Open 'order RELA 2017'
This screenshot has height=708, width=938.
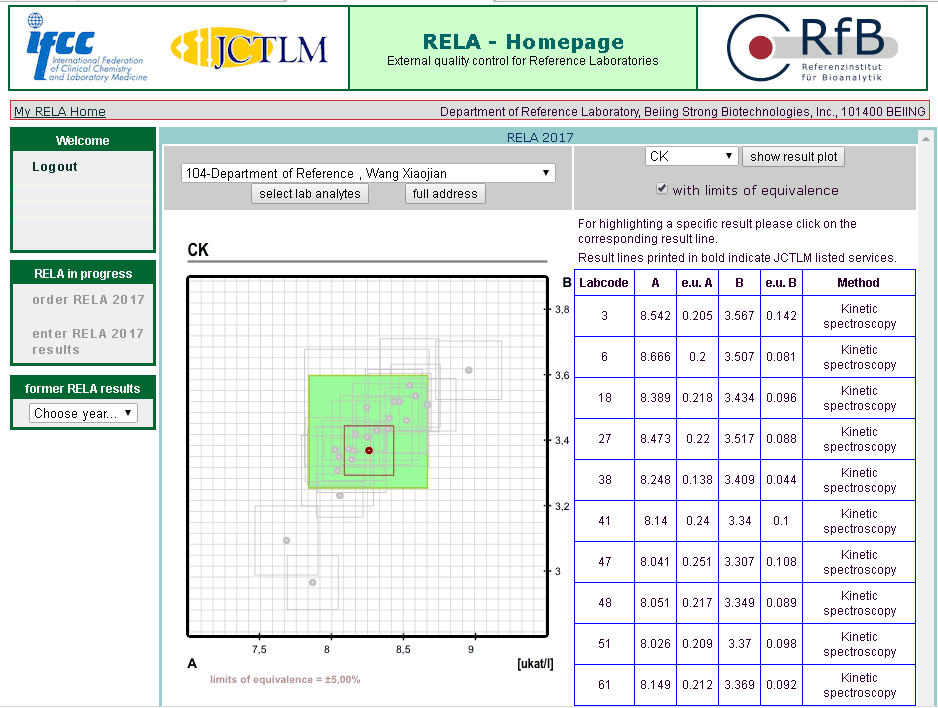89,300
